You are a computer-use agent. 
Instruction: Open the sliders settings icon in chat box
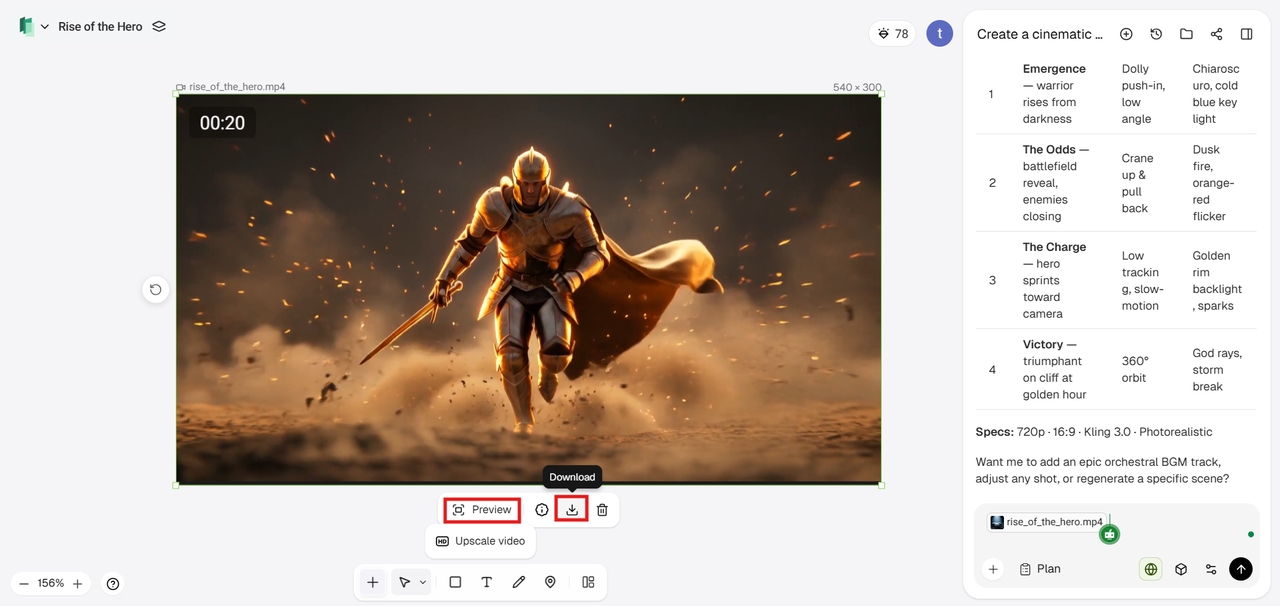tap(1211, 569)
